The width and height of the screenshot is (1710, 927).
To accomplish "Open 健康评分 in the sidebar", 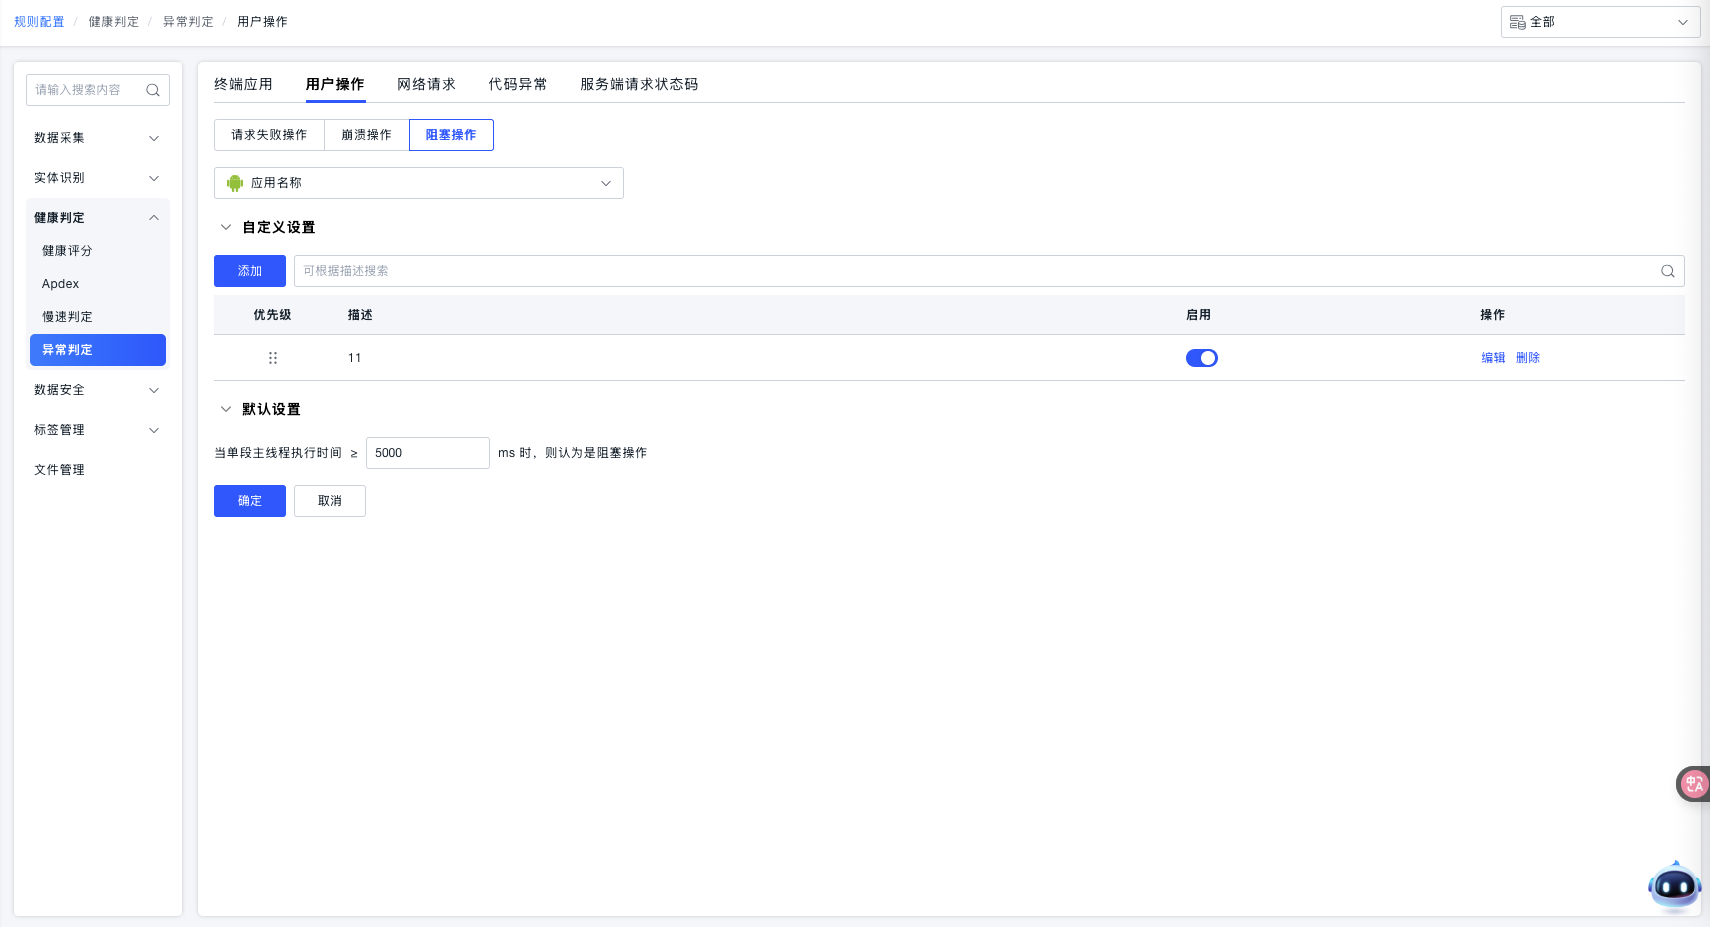I will [x=67, y=251].
